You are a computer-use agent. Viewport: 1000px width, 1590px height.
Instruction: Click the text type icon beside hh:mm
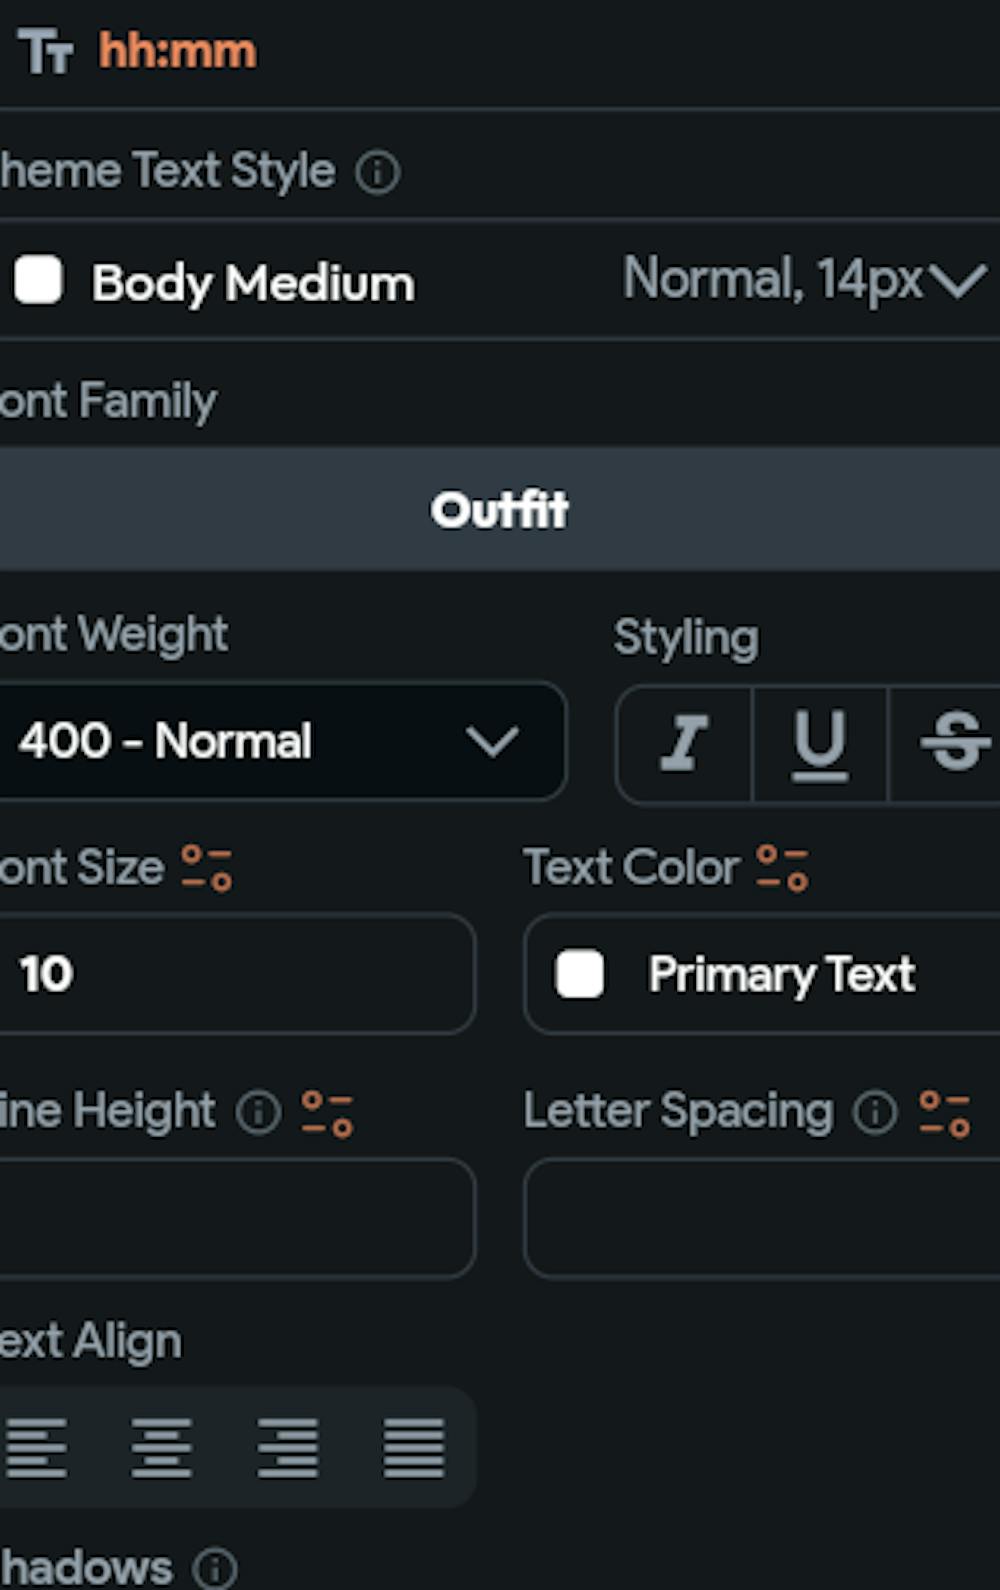point(45,52)
